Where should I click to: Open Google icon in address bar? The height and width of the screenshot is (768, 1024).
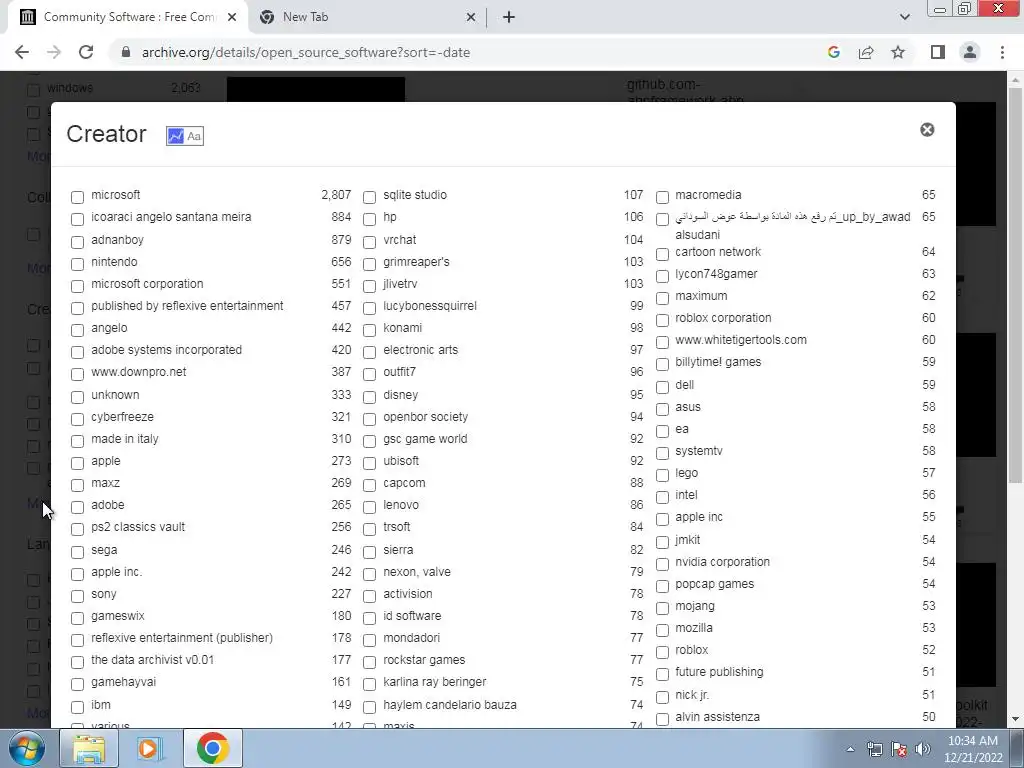coord(833,52)
